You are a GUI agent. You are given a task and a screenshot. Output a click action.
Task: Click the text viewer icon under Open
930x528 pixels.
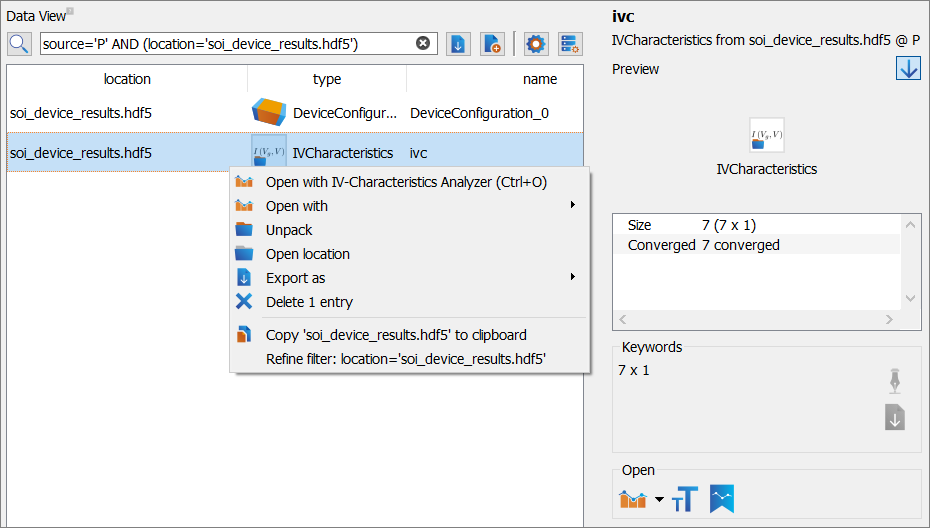tap(685, 499)
